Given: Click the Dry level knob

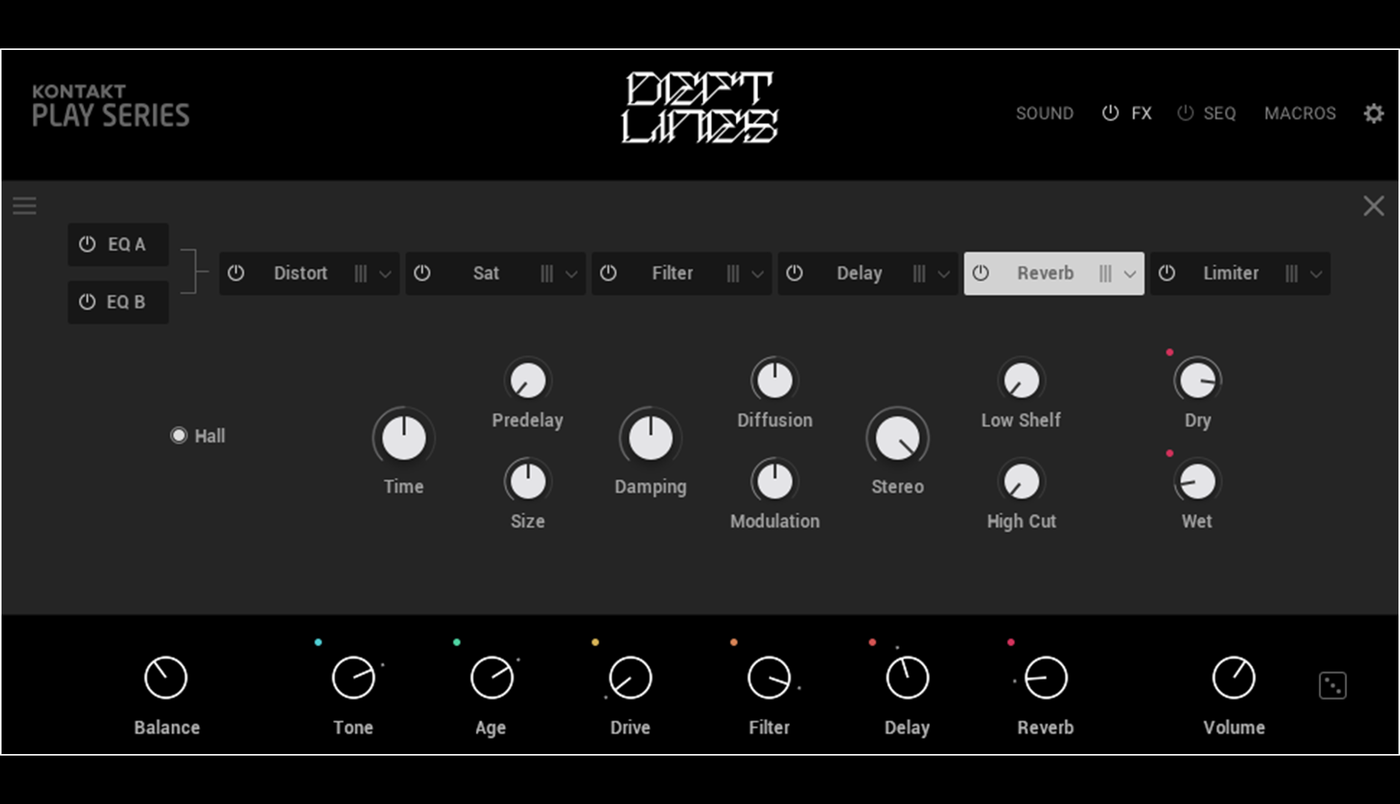Looking at the screenshot, I should 1197,381.
